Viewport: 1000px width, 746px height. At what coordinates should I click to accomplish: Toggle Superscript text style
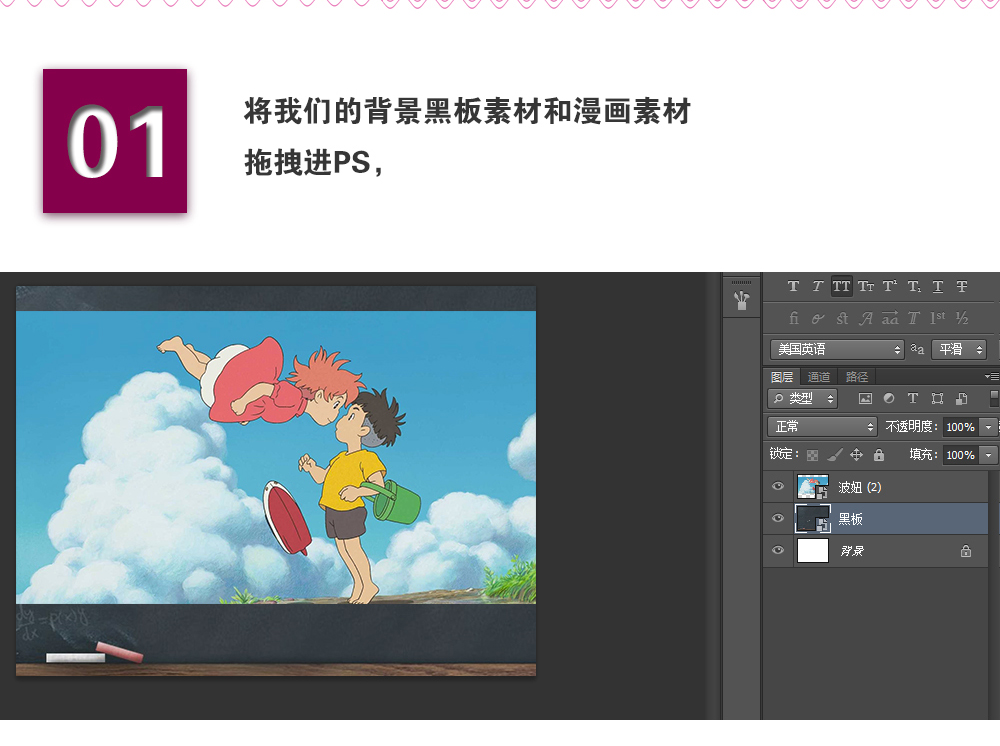click(890, 286)
